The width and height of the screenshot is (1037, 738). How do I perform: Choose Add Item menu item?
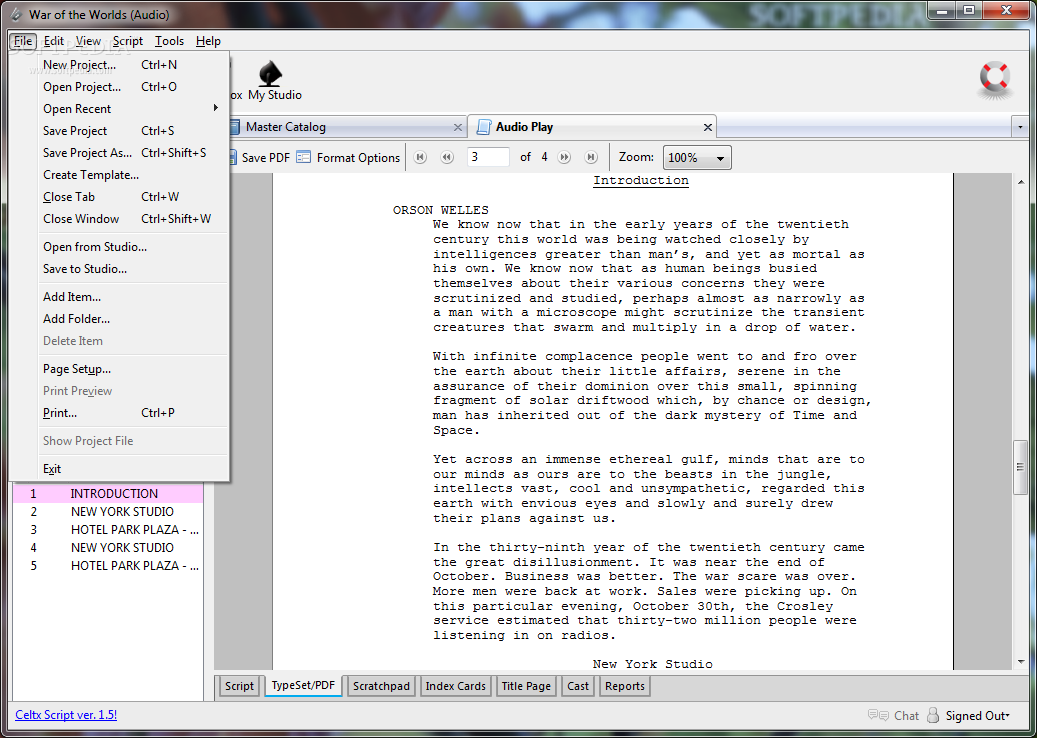tap(119, 297)
